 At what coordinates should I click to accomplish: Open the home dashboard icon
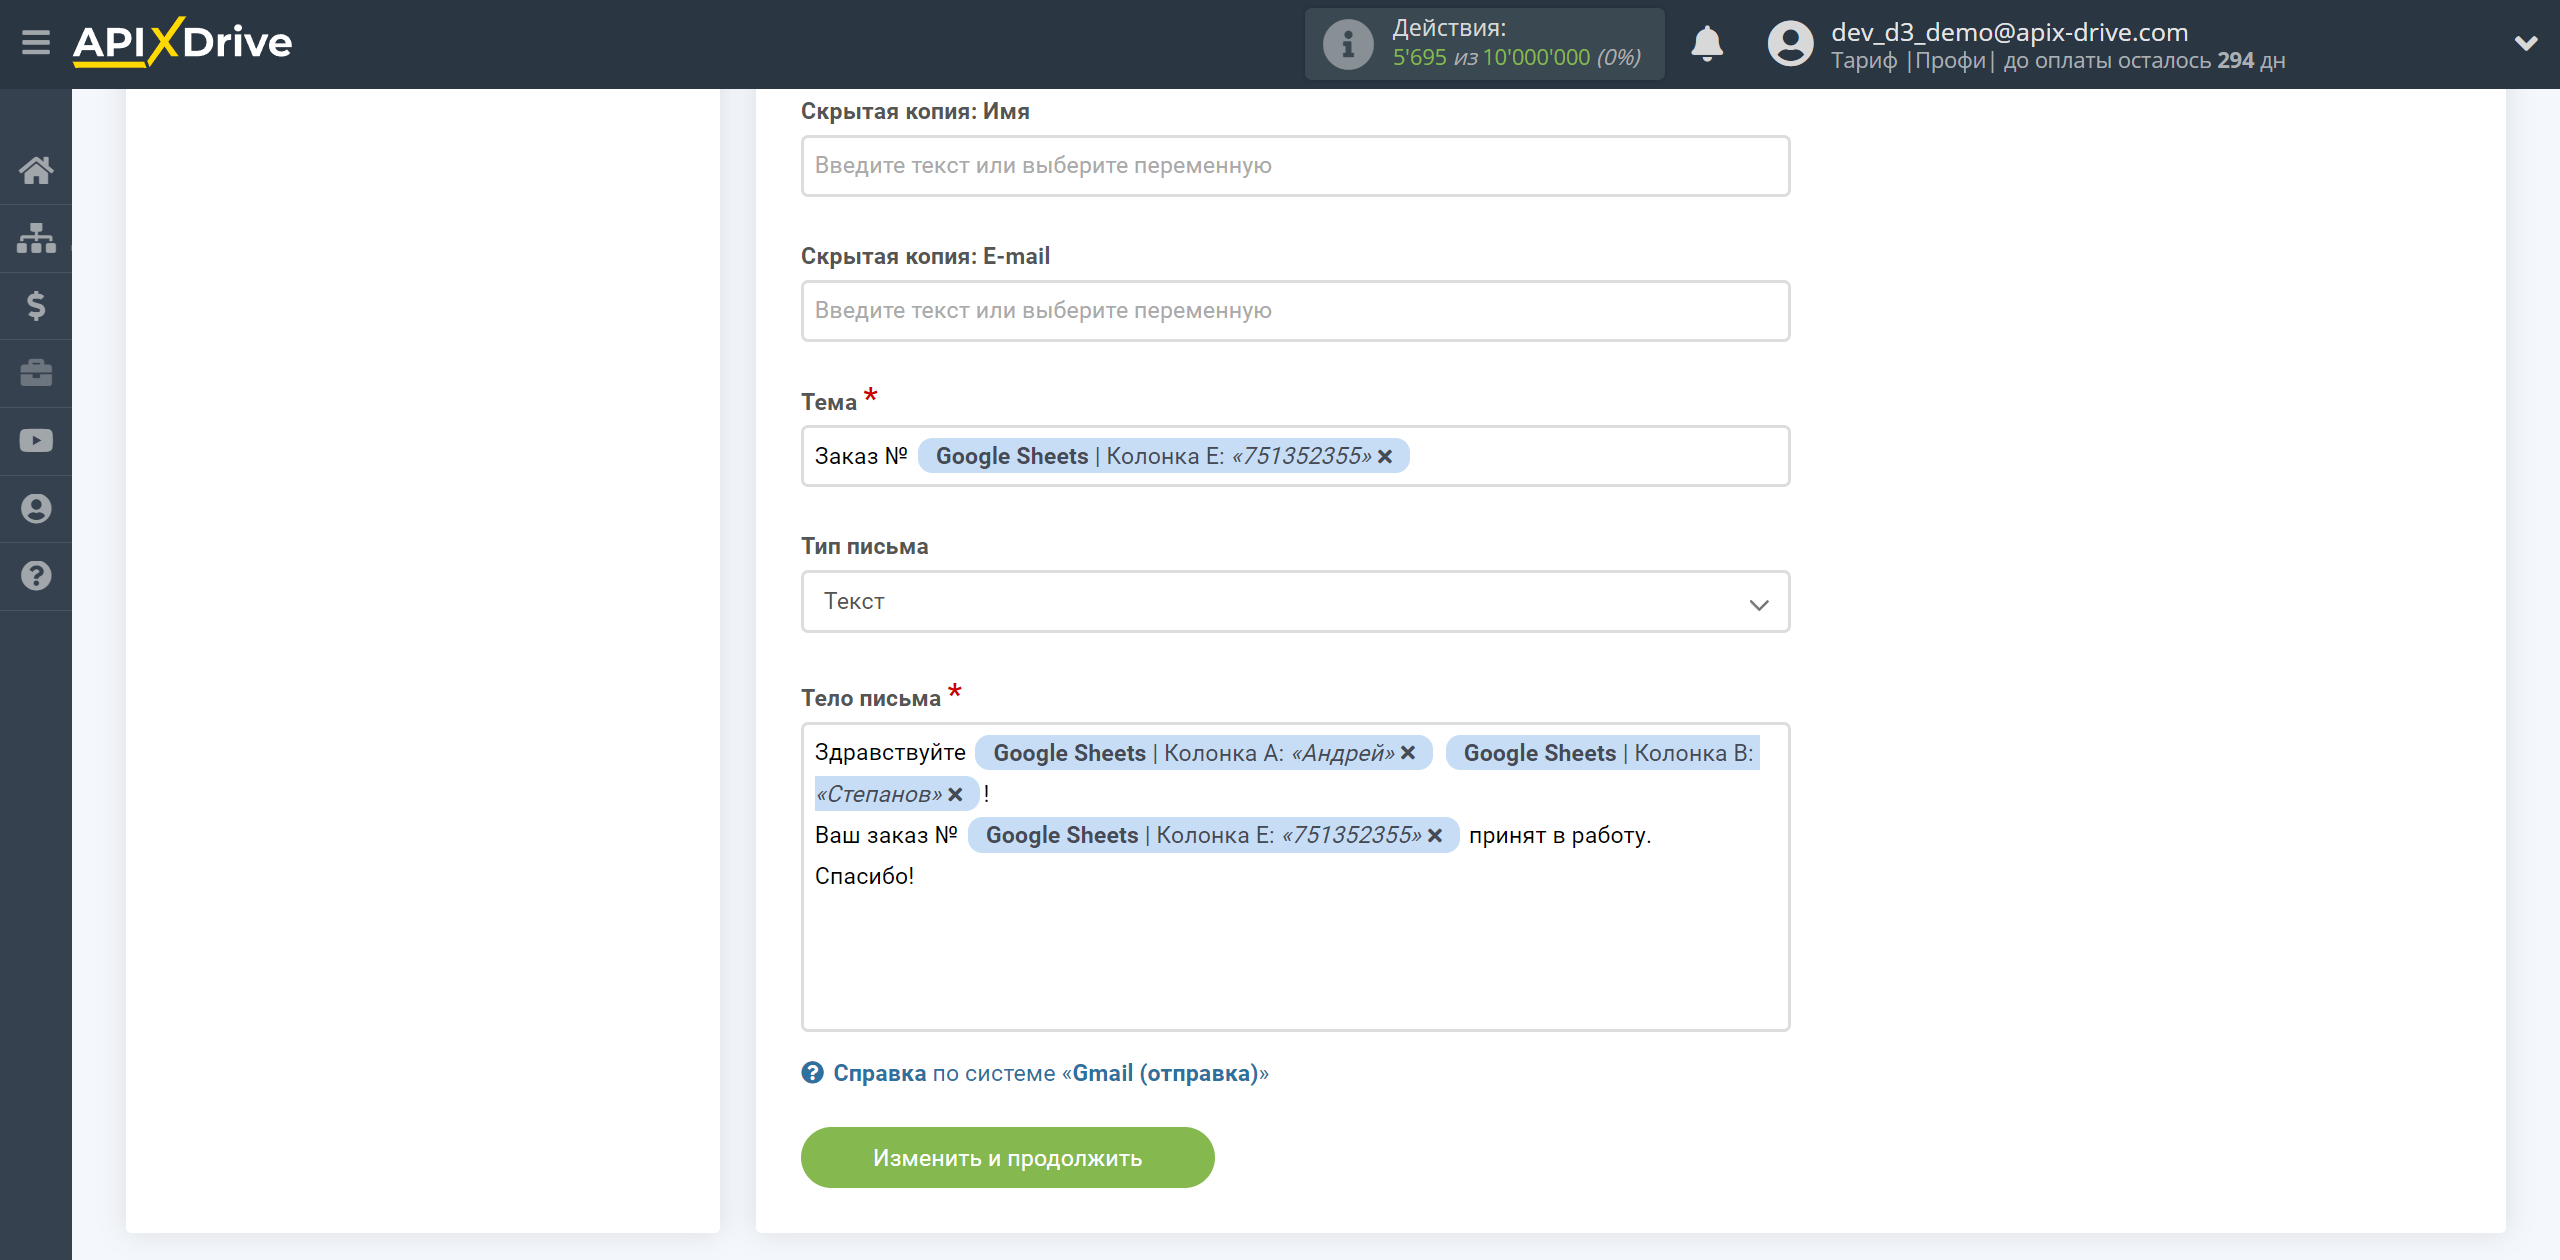[36, 170]
